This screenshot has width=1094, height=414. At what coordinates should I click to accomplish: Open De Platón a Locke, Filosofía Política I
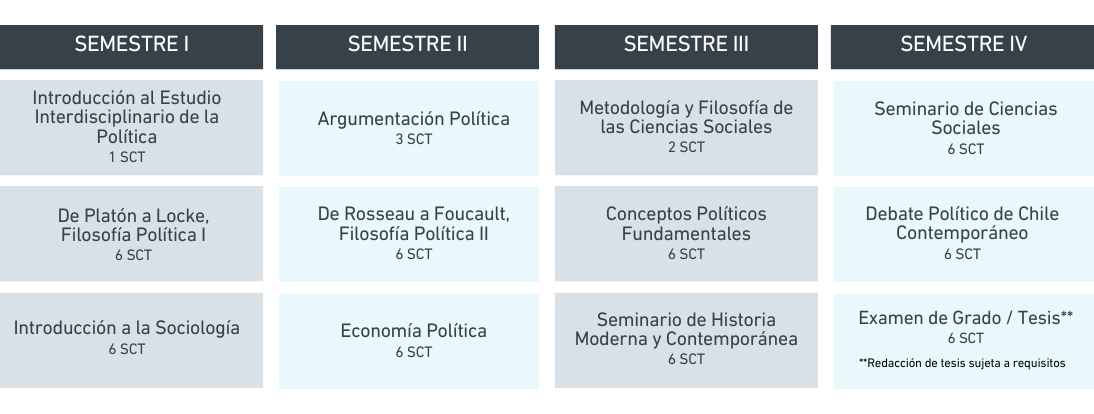(131, 233)
